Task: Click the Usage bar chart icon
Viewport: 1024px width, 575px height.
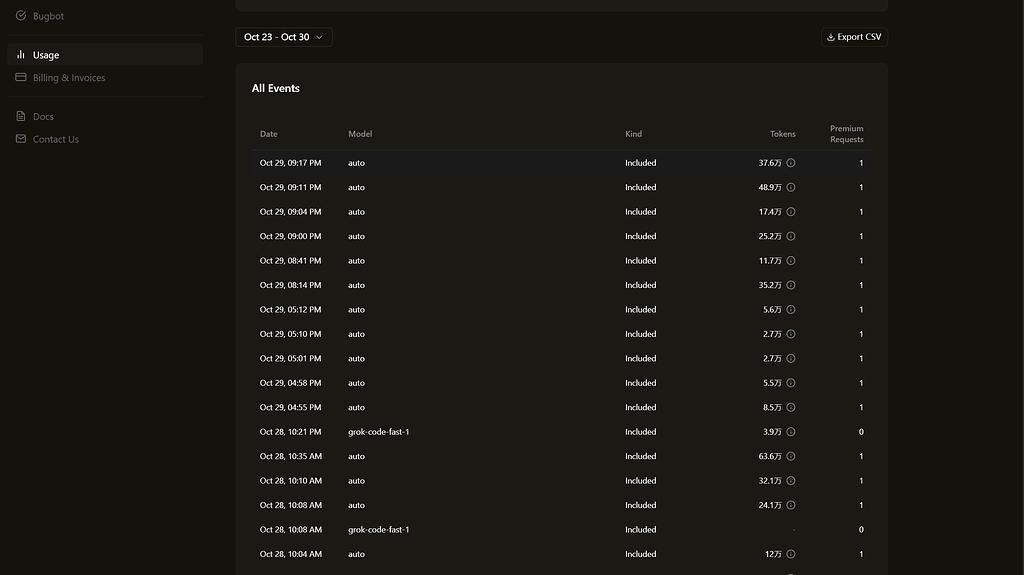Action: pos(21,54)
